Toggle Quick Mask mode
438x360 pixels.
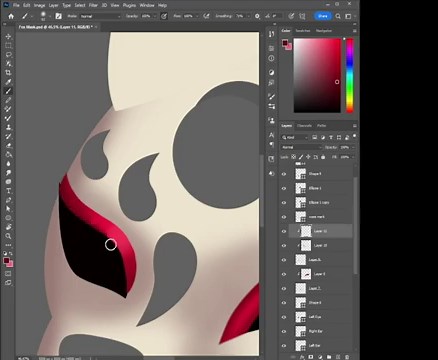point(9,274)
